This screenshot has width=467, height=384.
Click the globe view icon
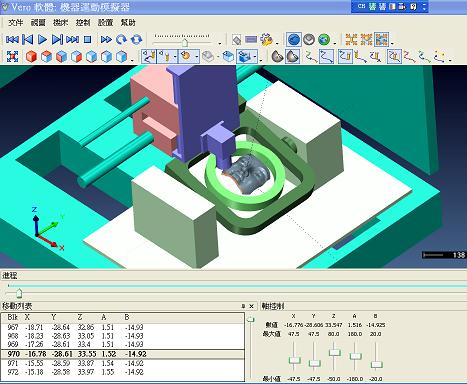(x=324, y=40)
